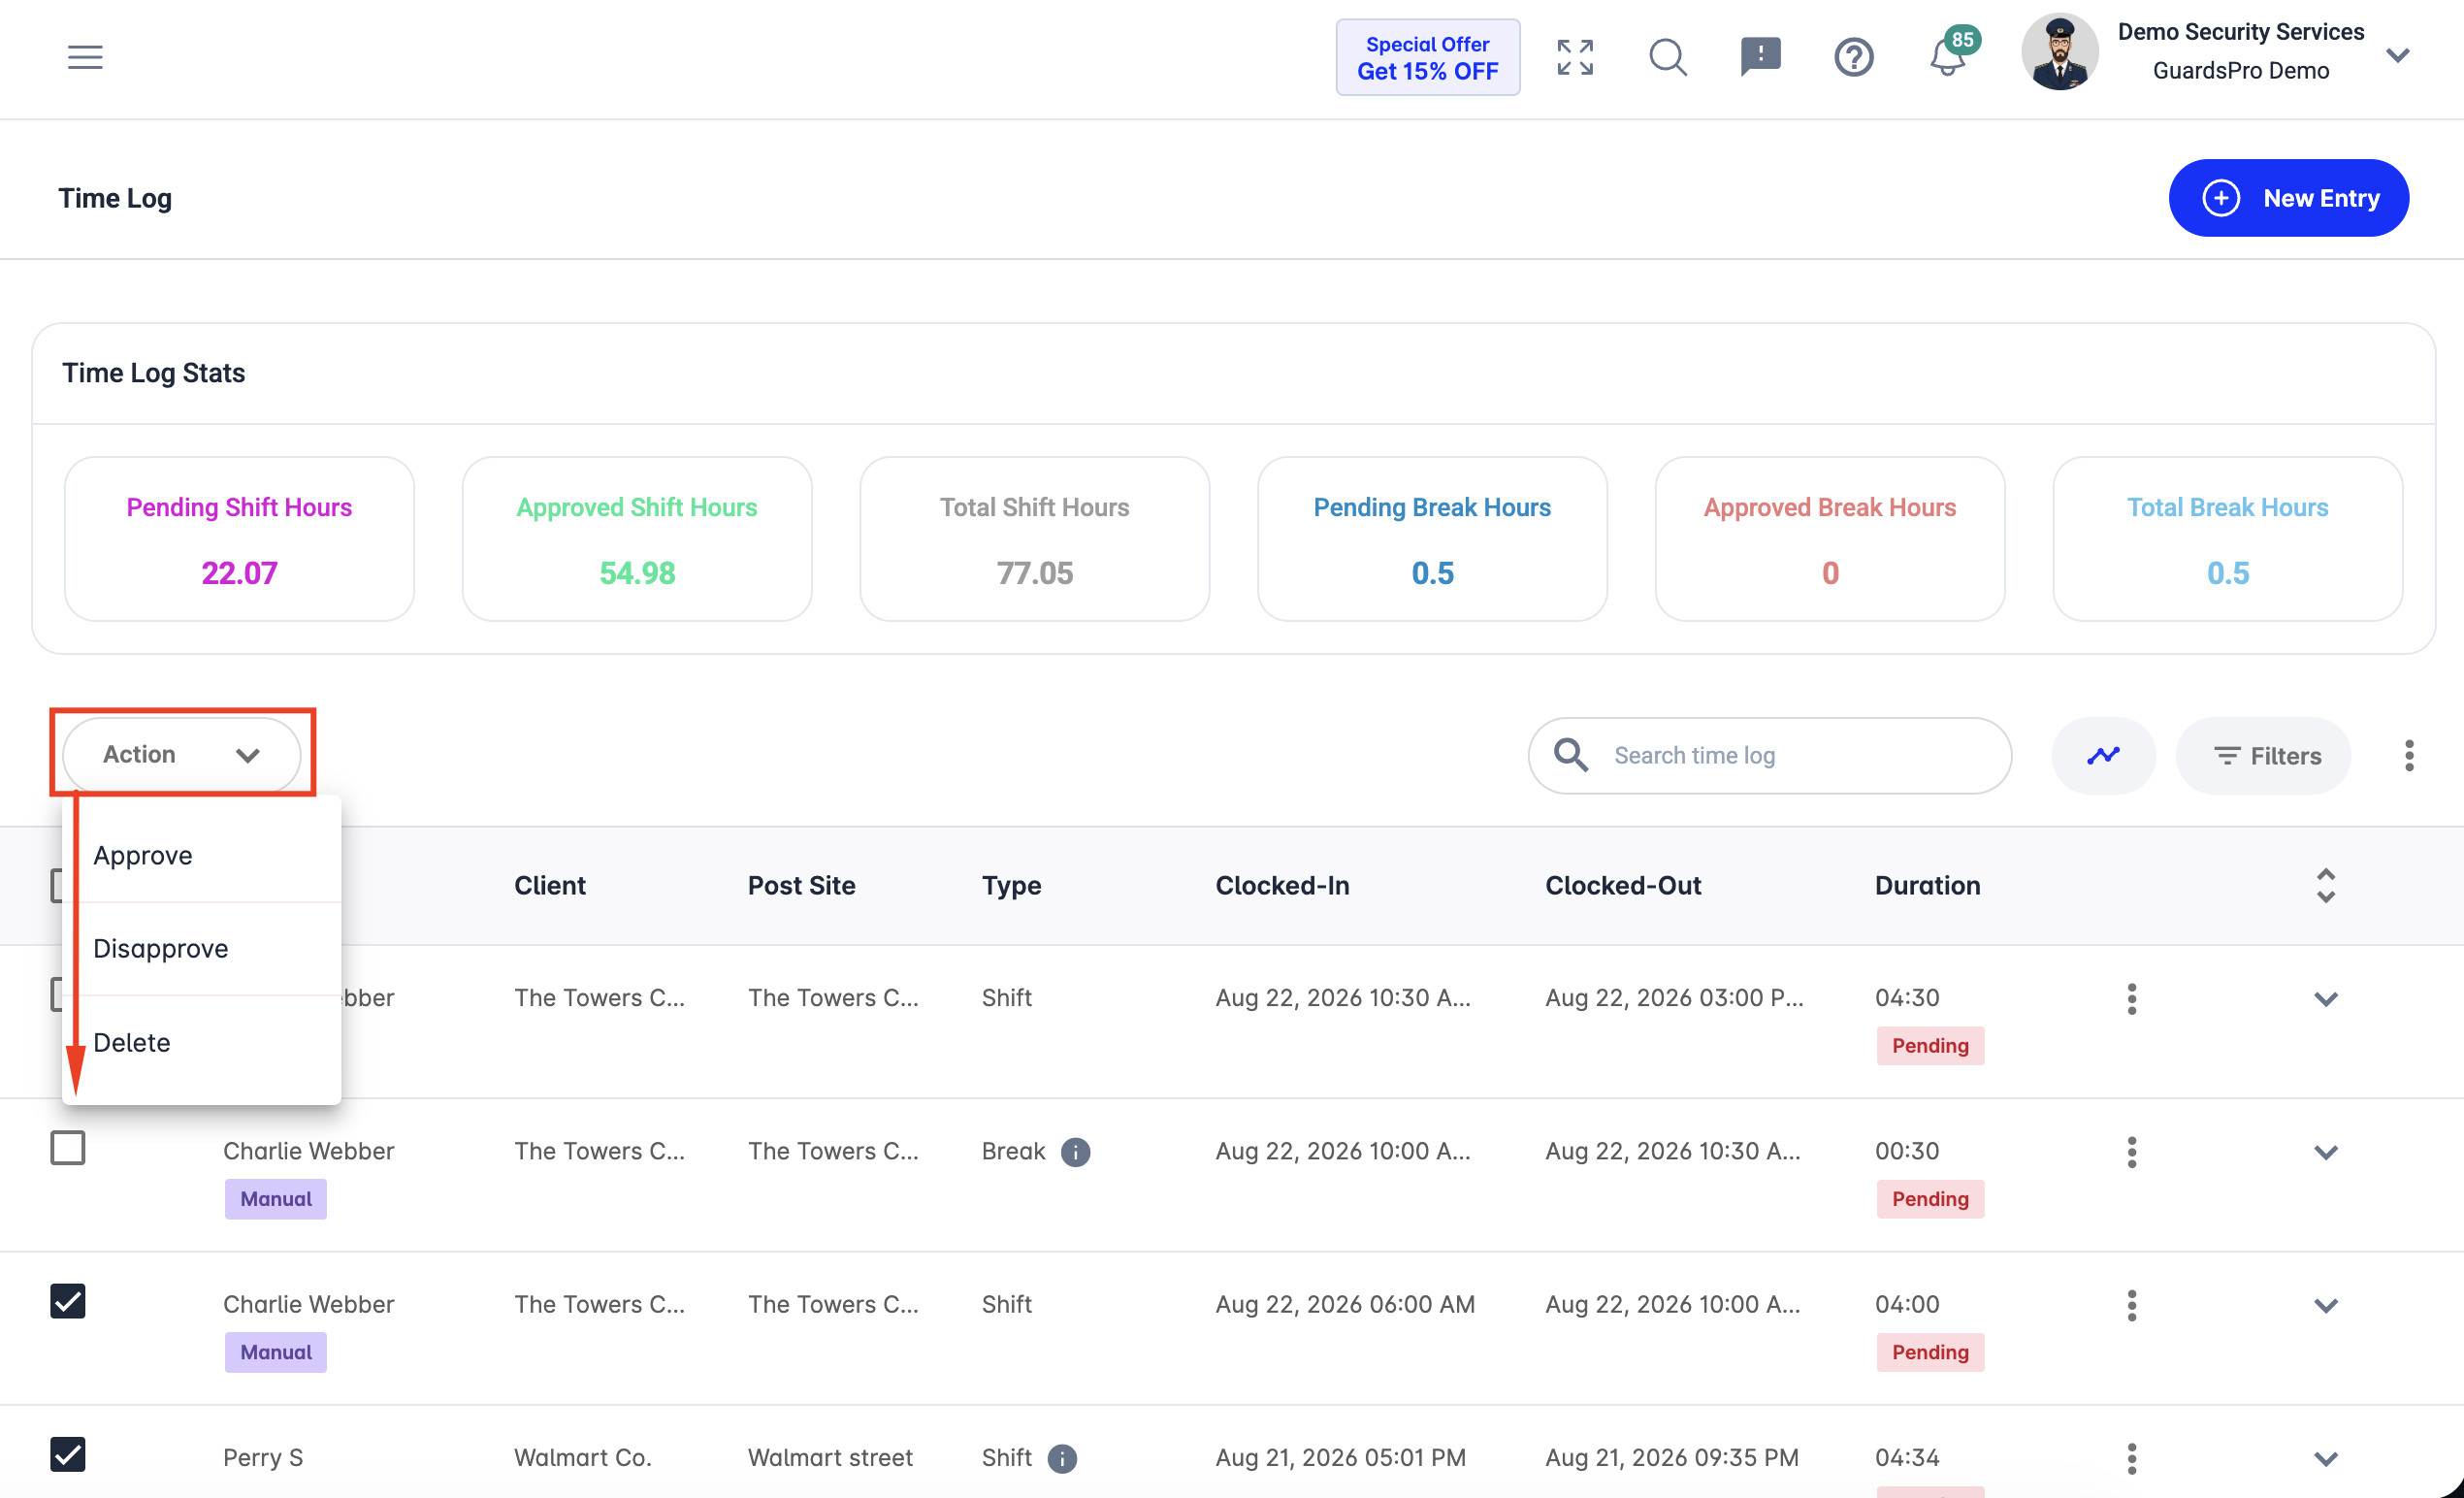The width and height of the screenshot is (2464, 1498).
Task: Open the hamburger navigation menu
Action: tap(85, 57)
